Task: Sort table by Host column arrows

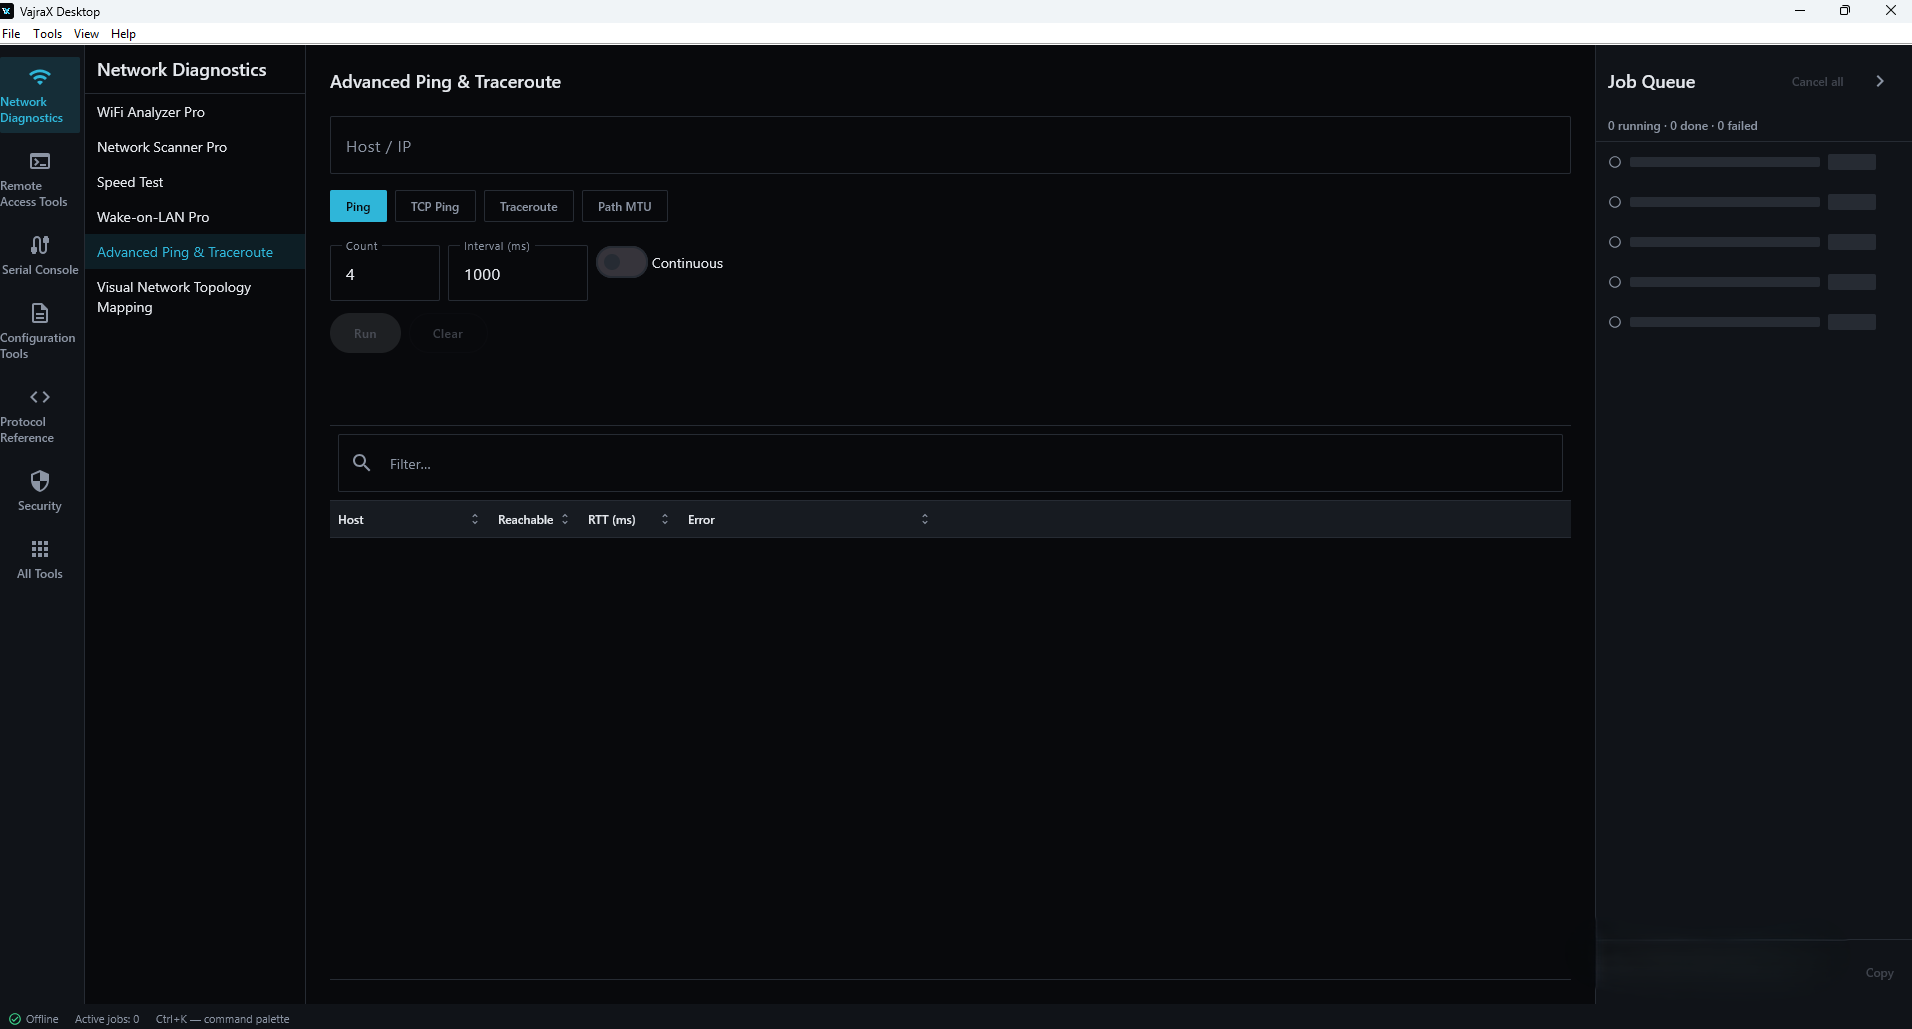Action: [x=475, y=519]
